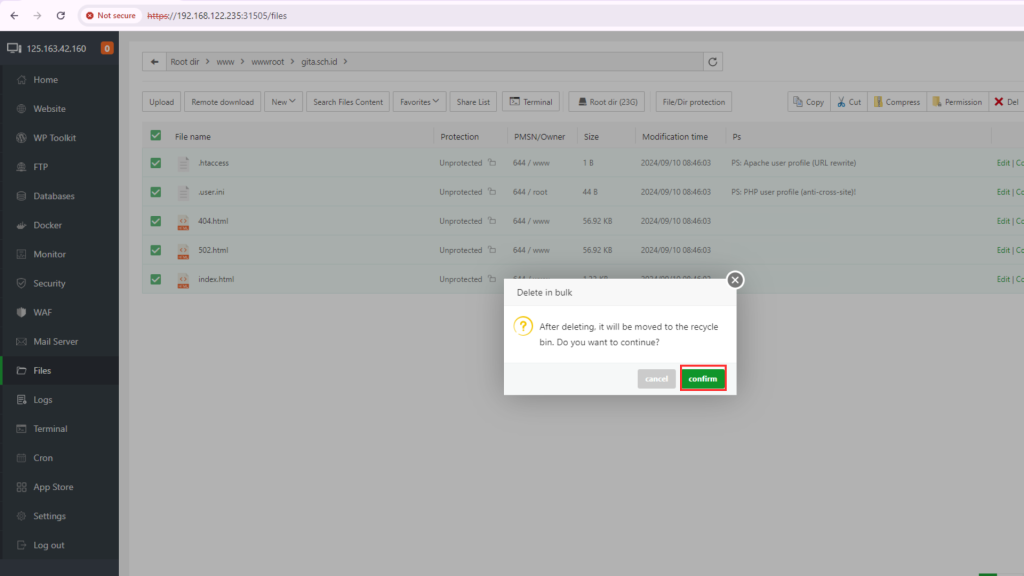Open the Favorites dropdown

pyautogui.click(x=420, y=102)
